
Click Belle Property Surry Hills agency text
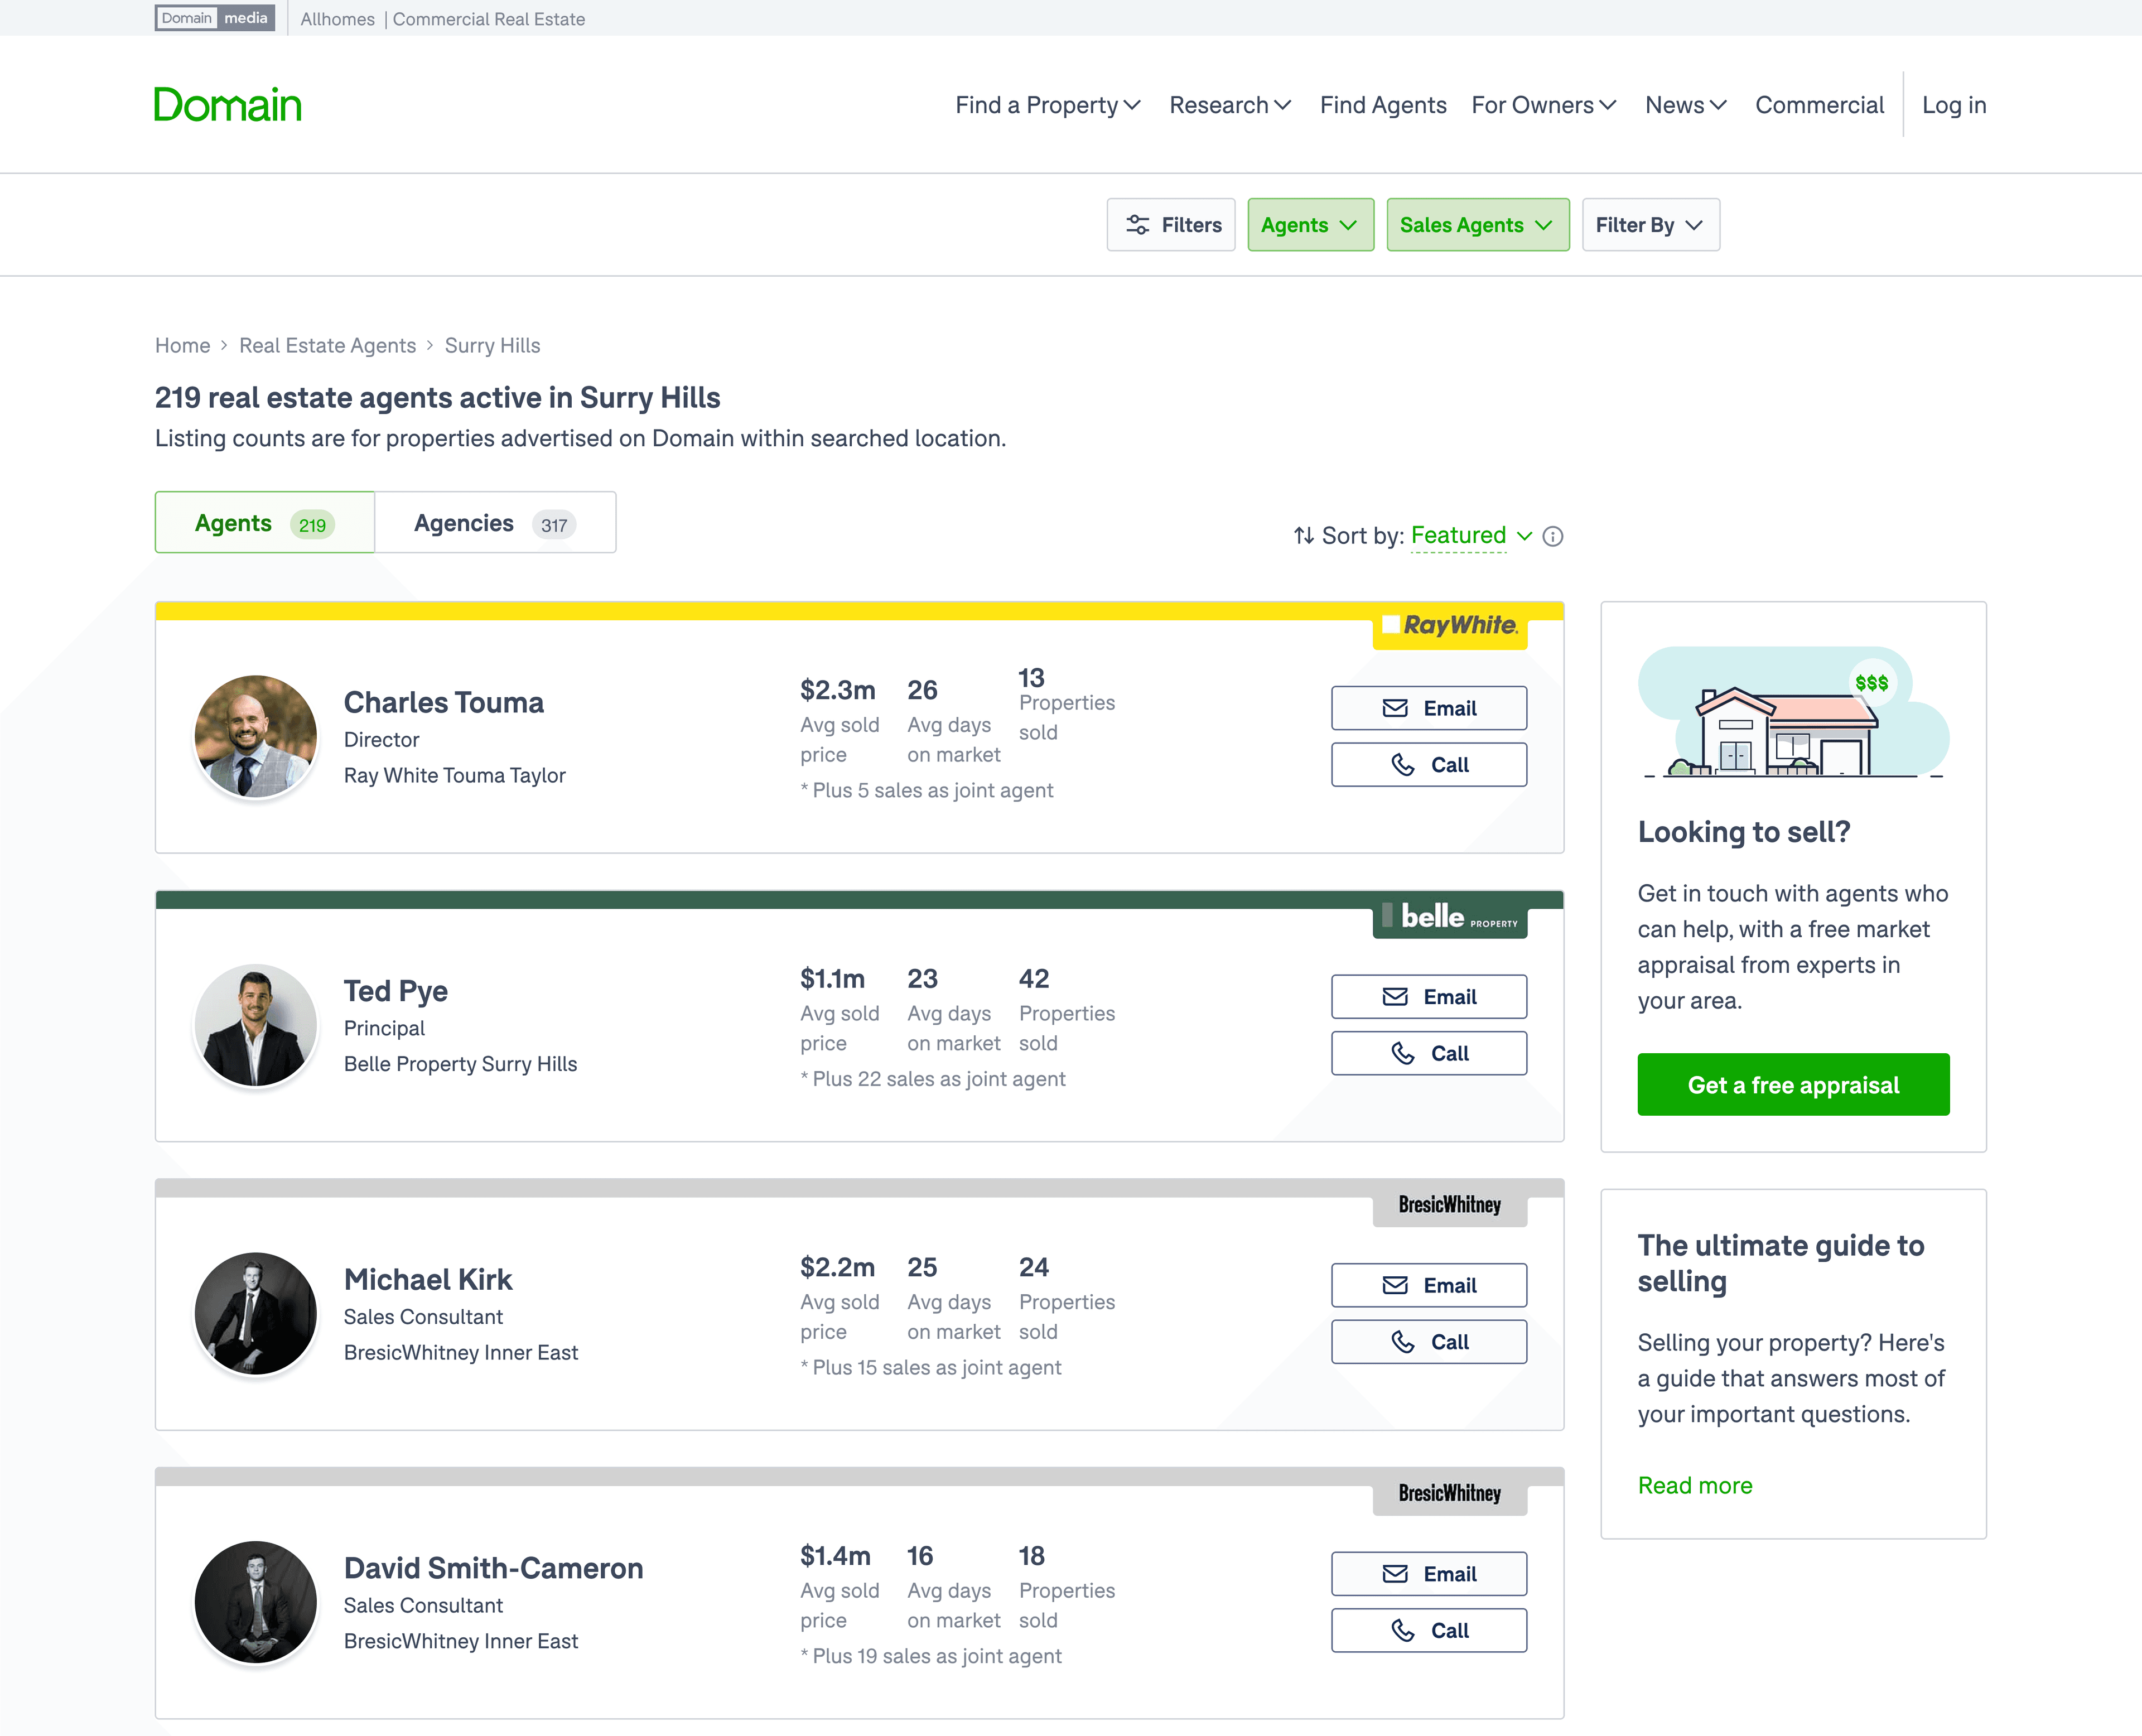460,1064
